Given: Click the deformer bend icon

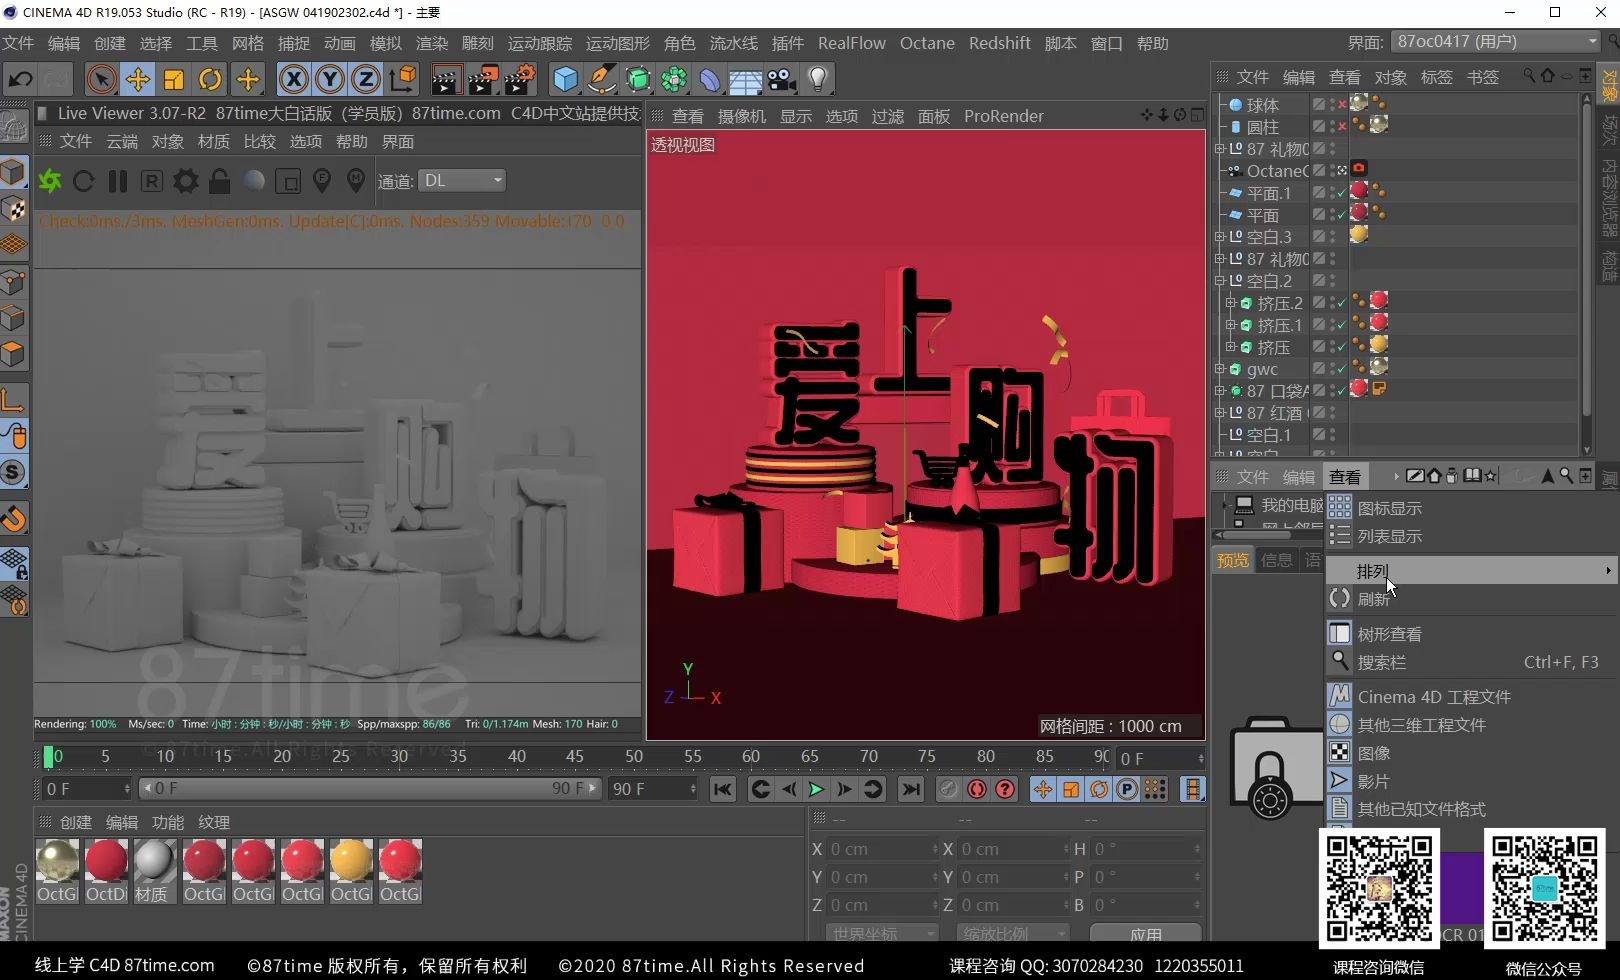Looking at the screenshot, I should 710,79.
